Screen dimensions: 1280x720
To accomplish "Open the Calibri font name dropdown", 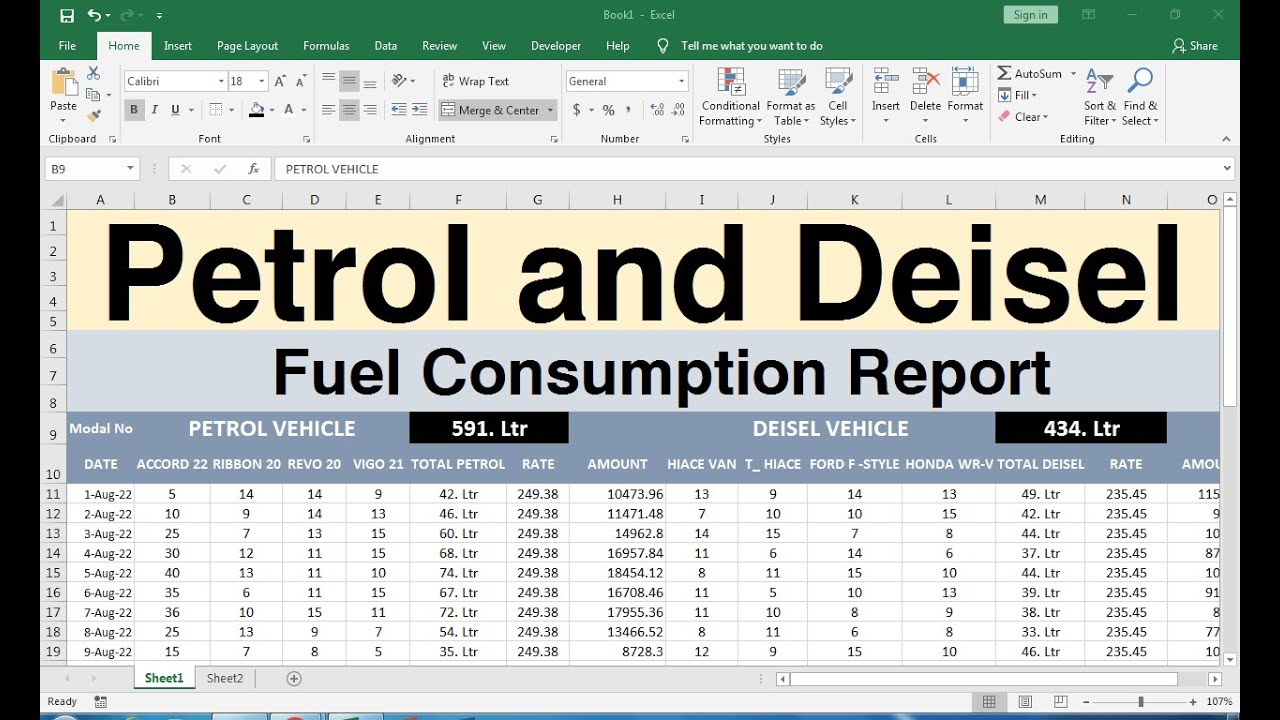I will click(221, 81).
